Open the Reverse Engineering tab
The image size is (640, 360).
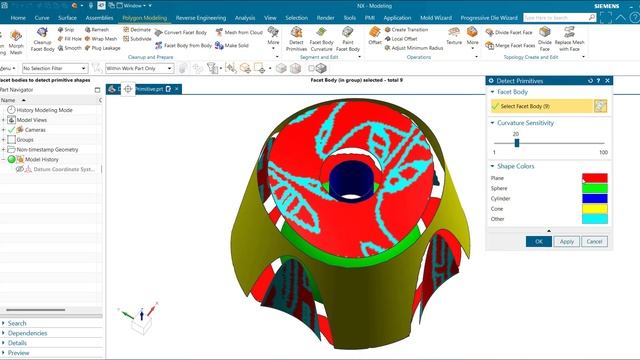click(x=201, y=18)
